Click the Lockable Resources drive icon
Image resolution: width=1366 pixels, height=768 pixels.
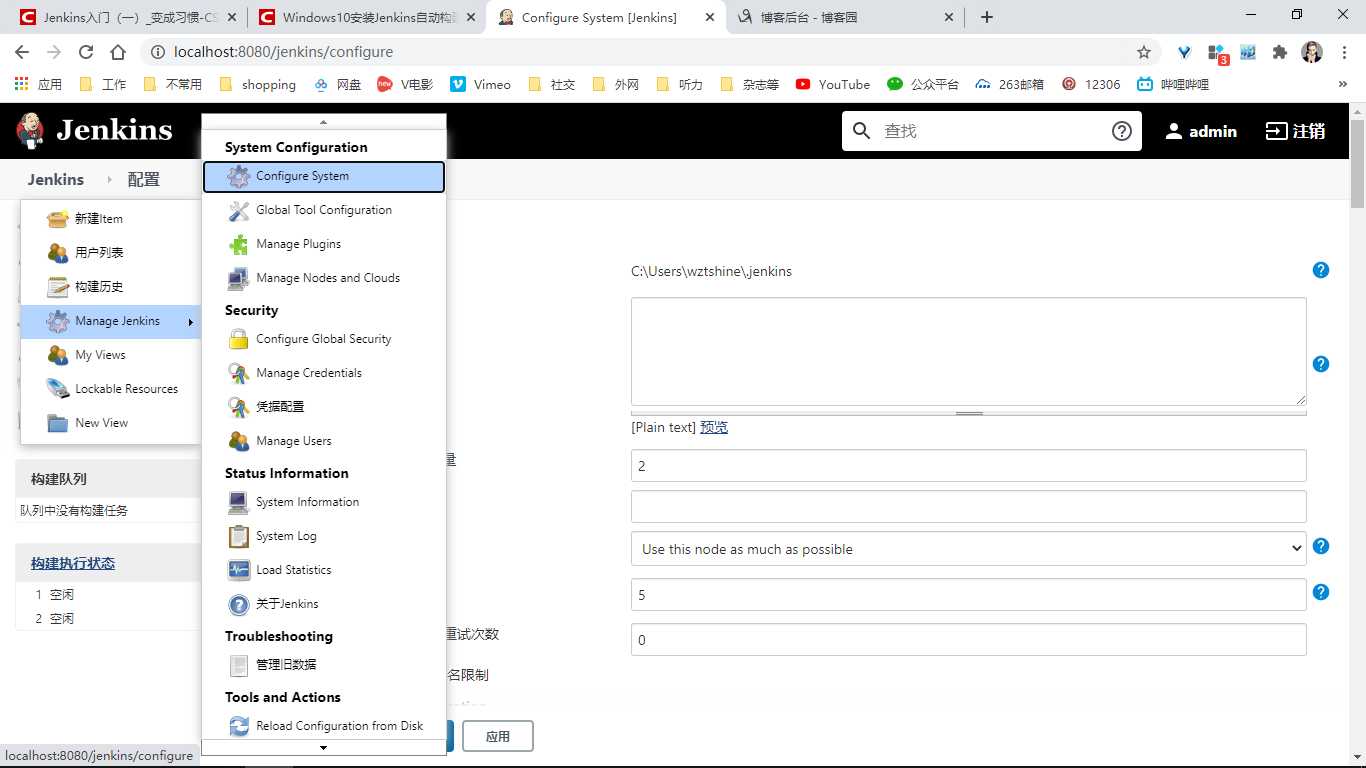point(58,389)
